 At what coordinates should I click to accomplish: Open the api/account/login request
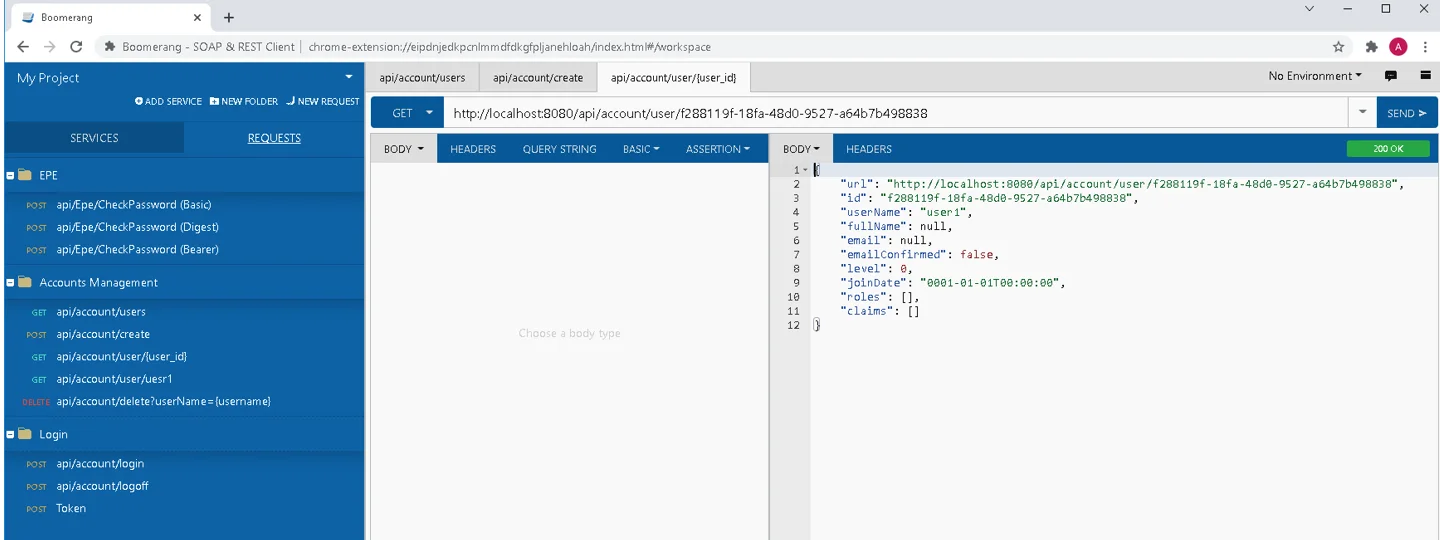(100, 464)
